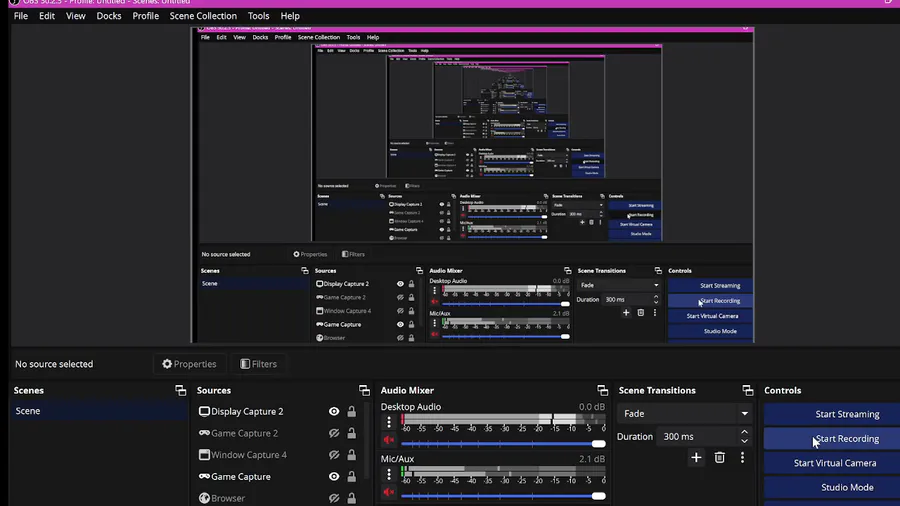Viewport: 900px width, 506px height.
Task: Select Game Capture source
Action: pos(240,477)
